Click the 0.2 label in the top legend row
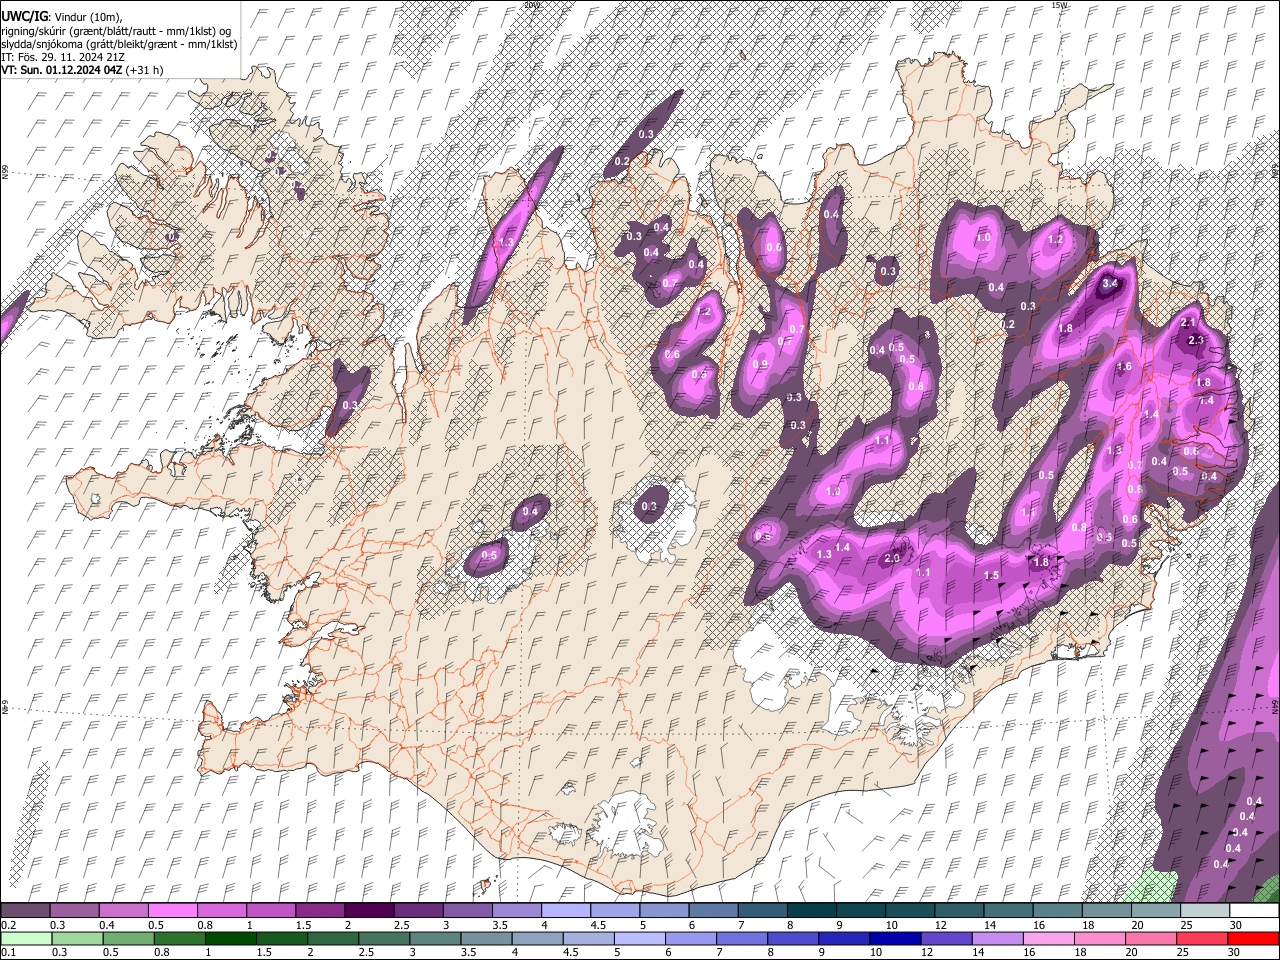Image resolution: width=1280 pixels, height=960 pixels. coord(8,925)
